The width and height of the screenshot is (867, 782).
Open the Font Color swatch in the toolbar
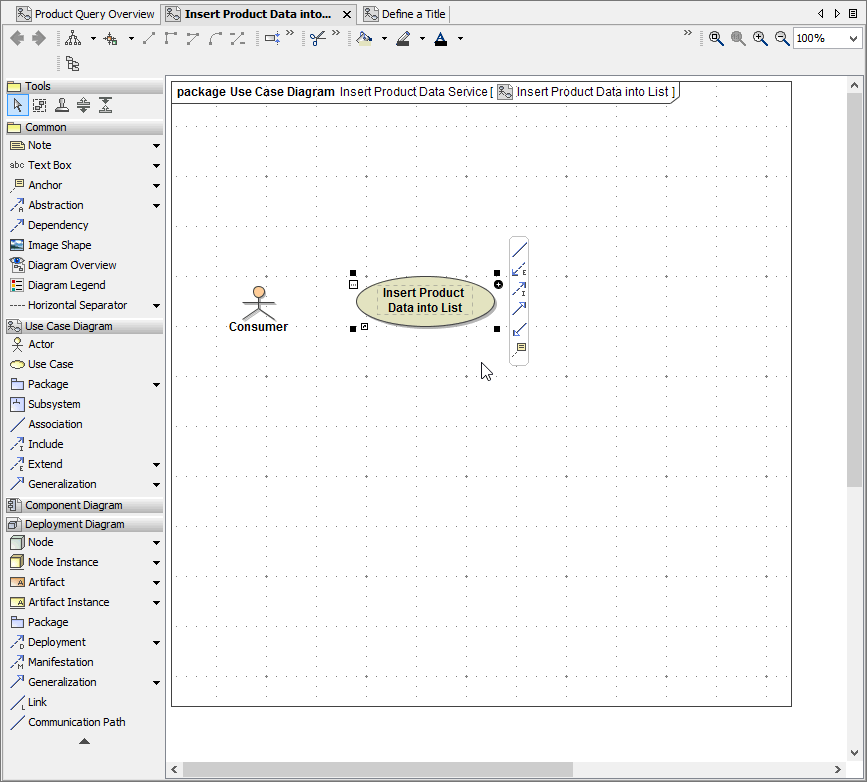pos(440,38)
